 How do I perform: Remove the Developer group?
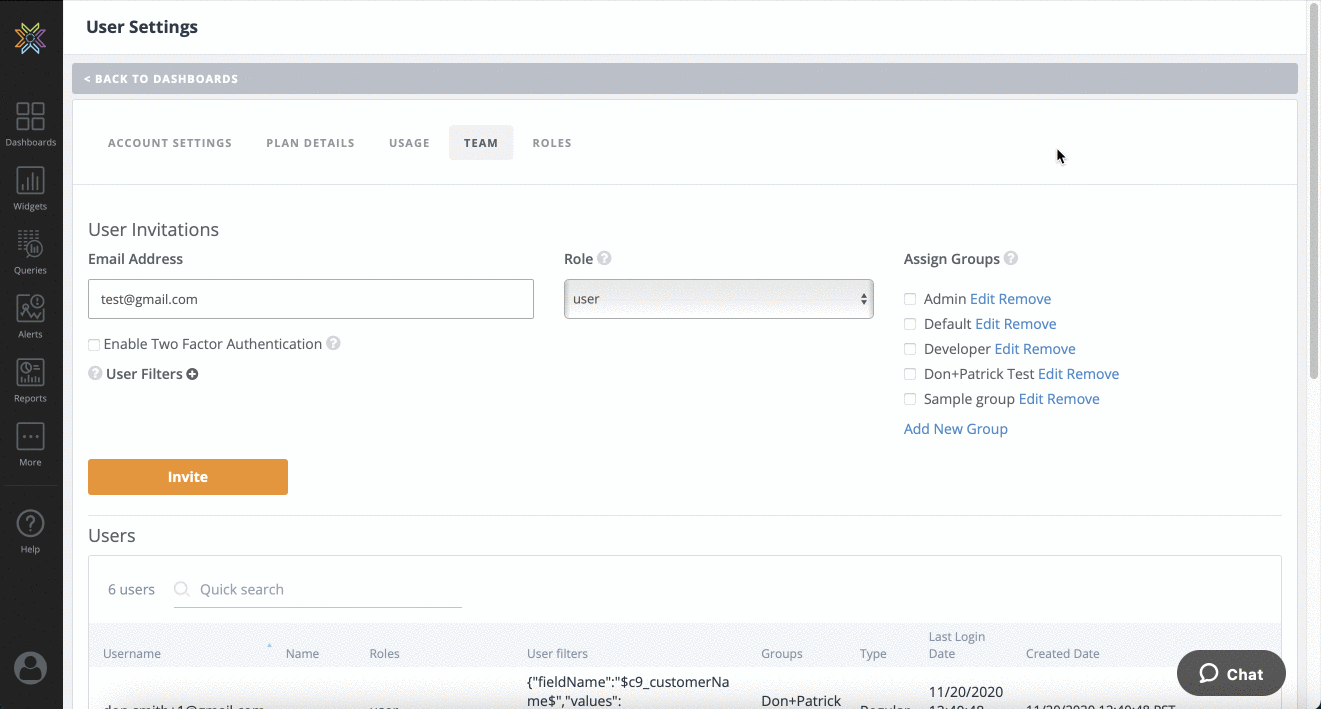click(x=1049, y=349)
